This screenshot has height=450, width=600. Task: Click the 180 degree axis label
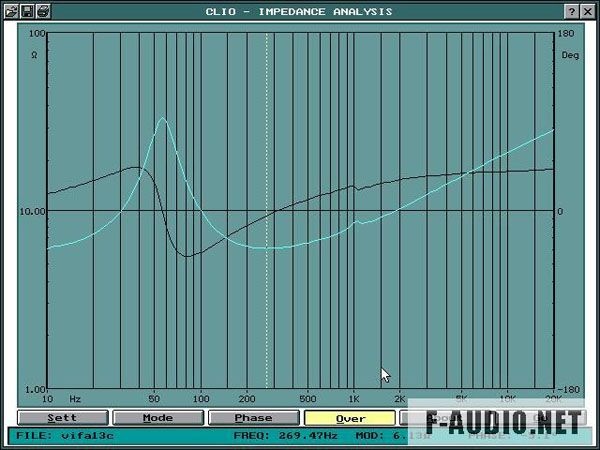566,34
